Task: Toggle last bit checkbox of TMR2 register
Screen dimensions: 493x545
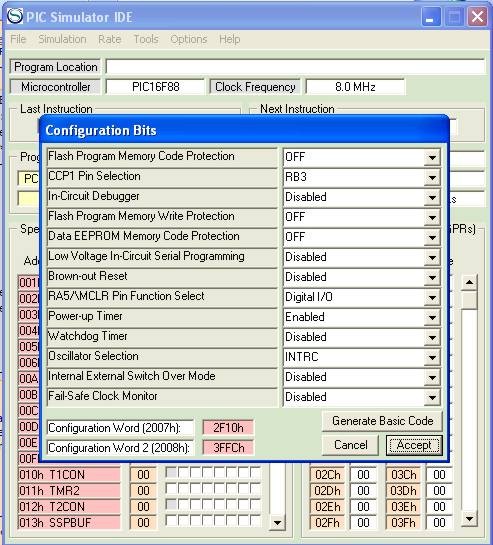Action: pos(256,489)
